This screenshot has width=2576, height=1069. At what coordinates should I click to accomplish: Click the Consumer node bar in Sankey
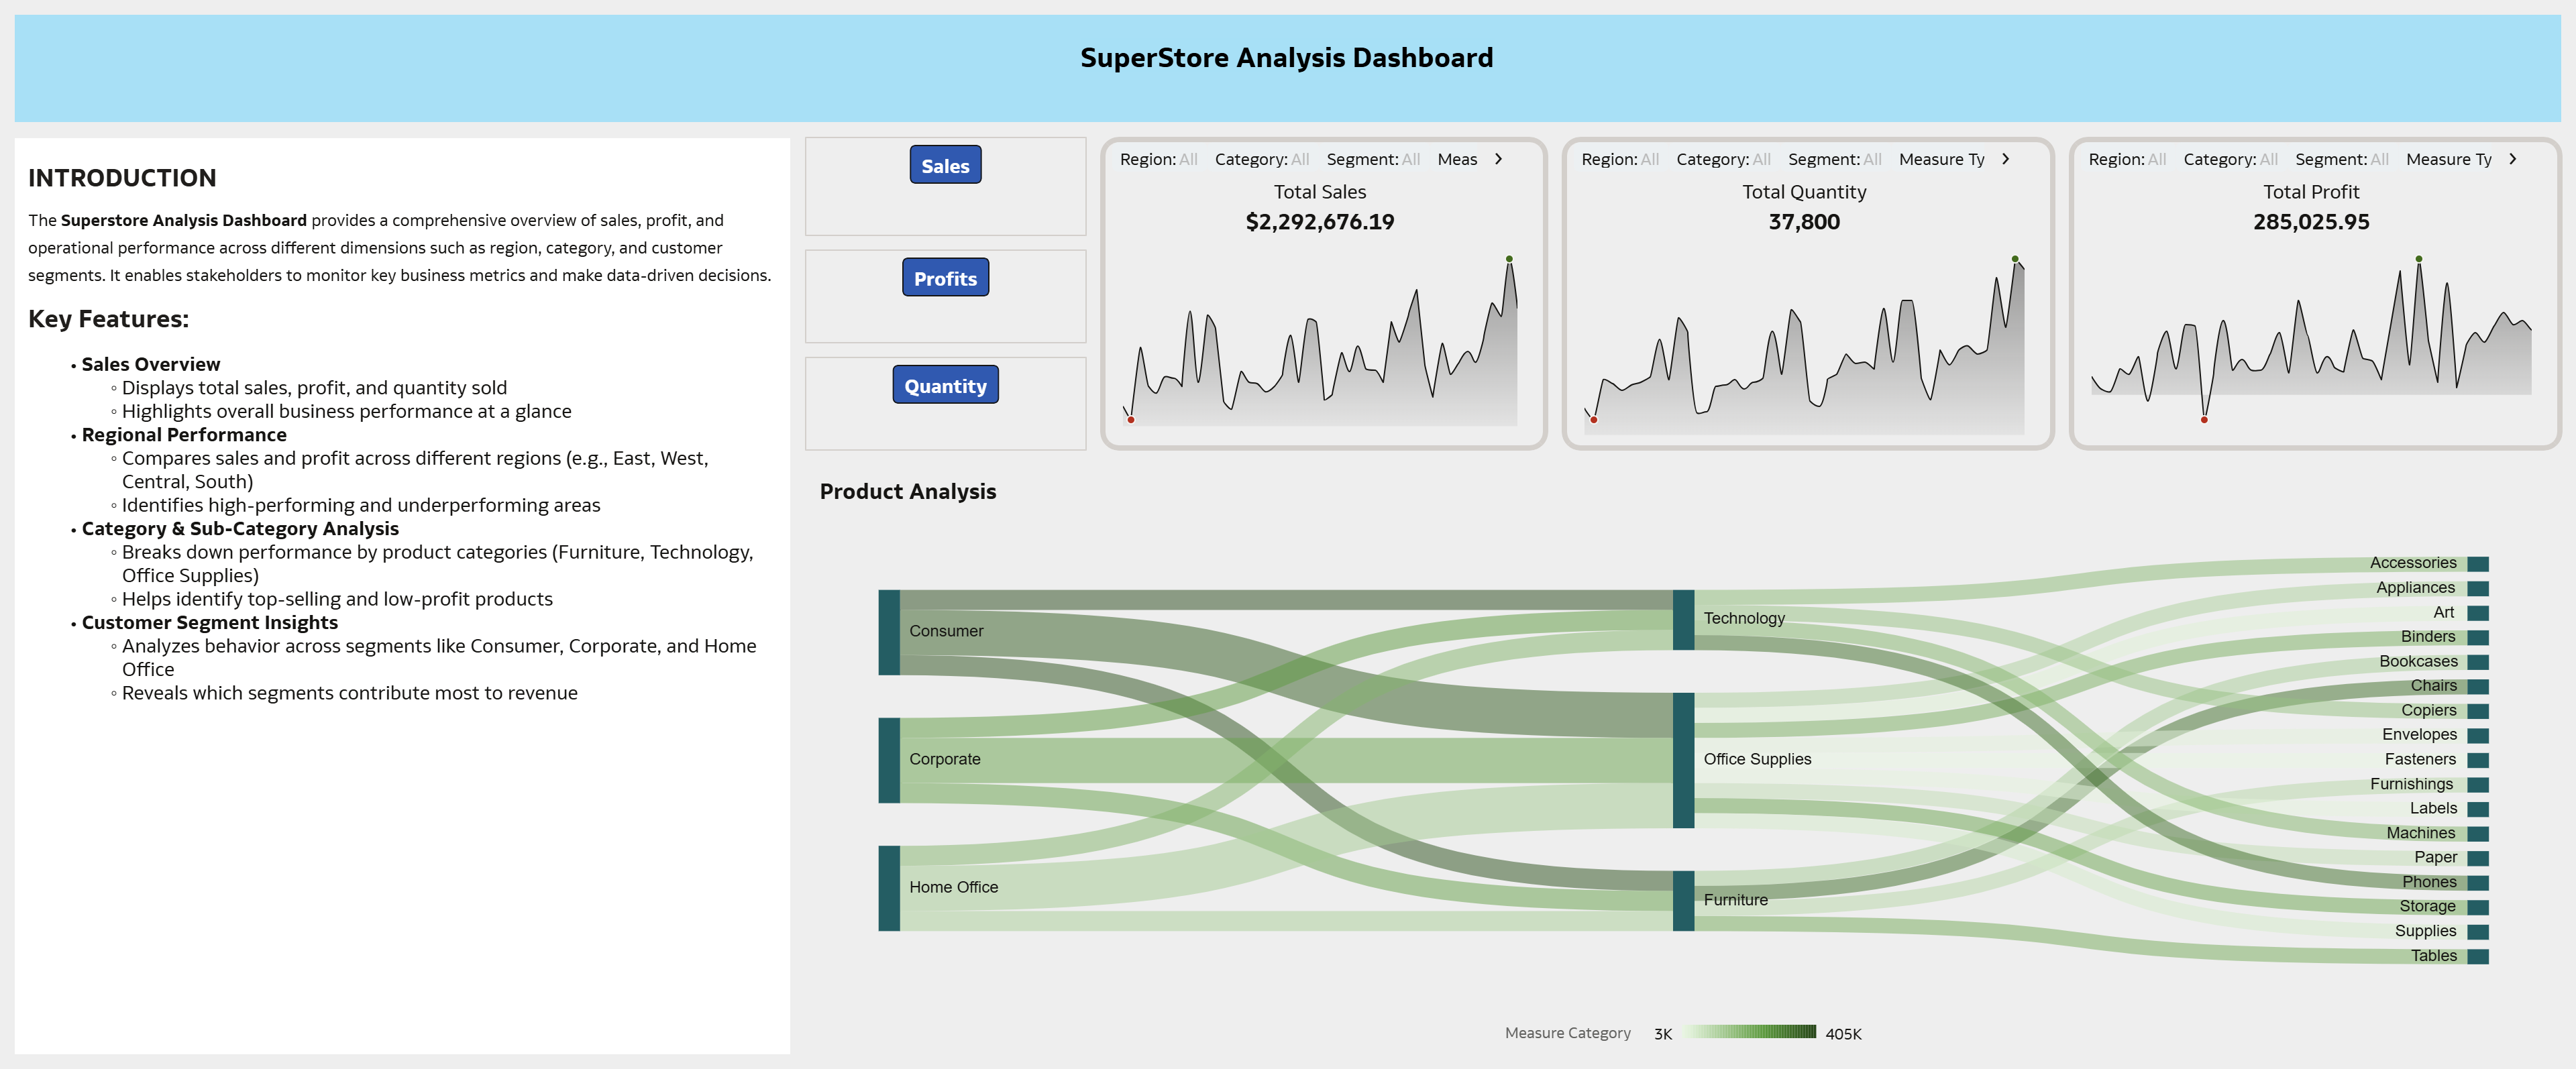coord(889,632)
